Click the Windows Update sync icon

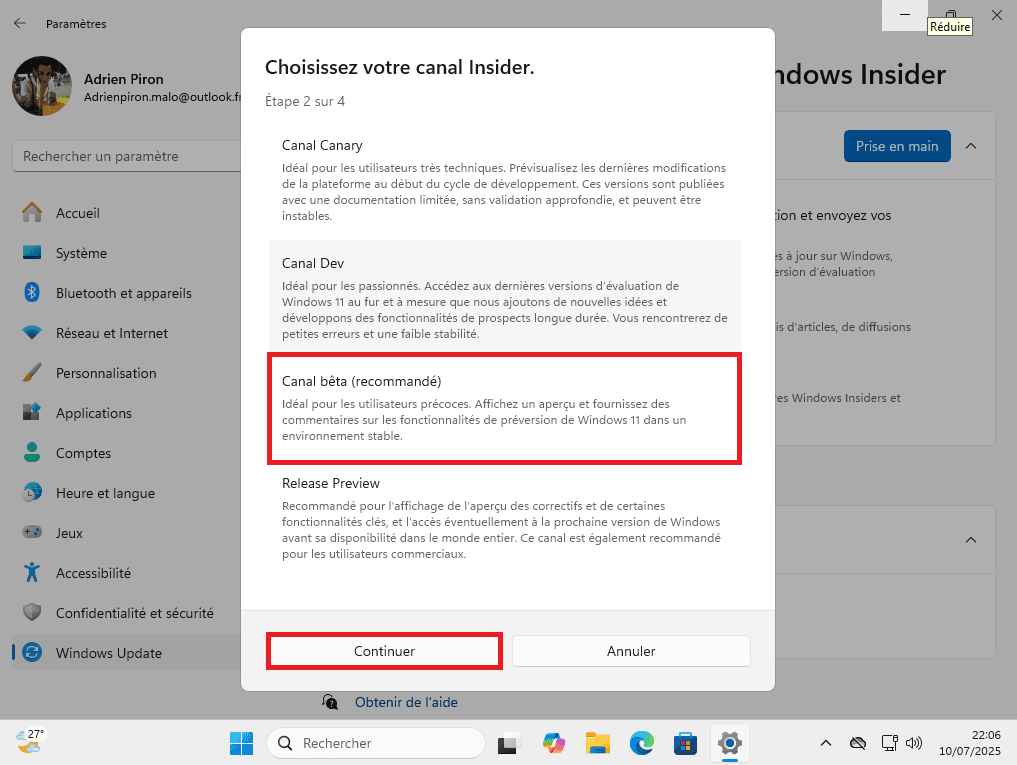(x=32, y=652)
